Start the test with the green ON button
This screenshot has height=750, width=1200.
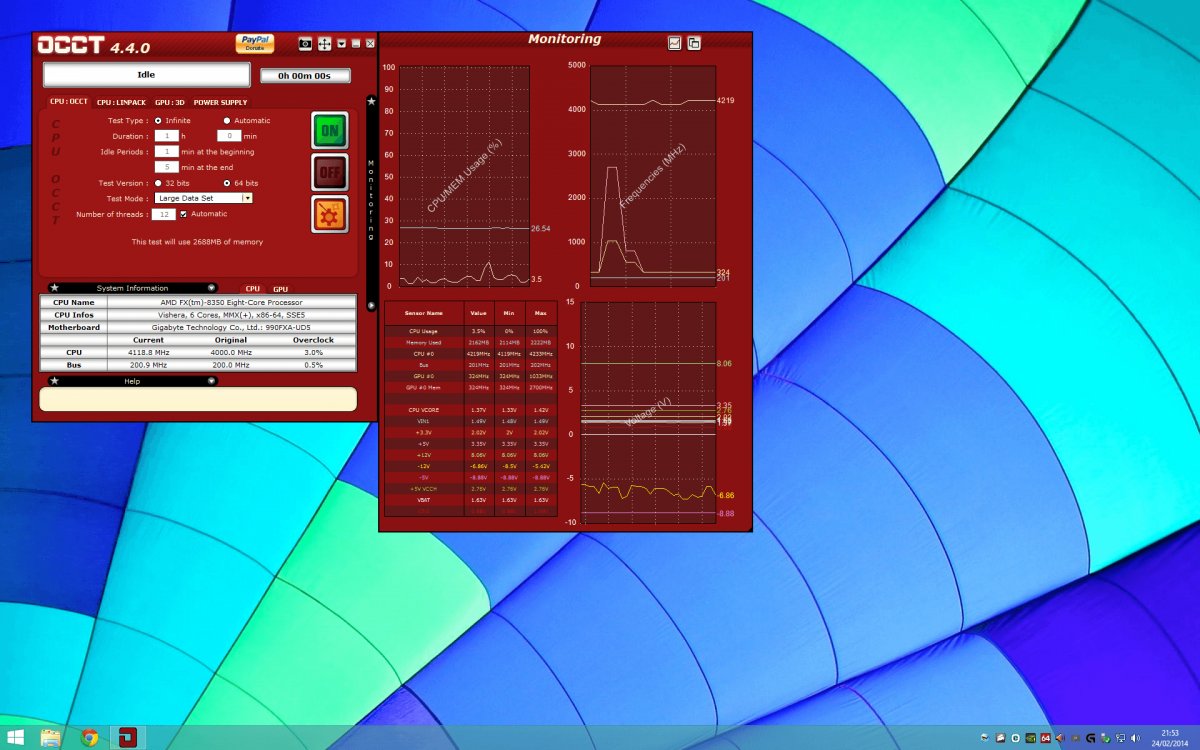point(330,131)
